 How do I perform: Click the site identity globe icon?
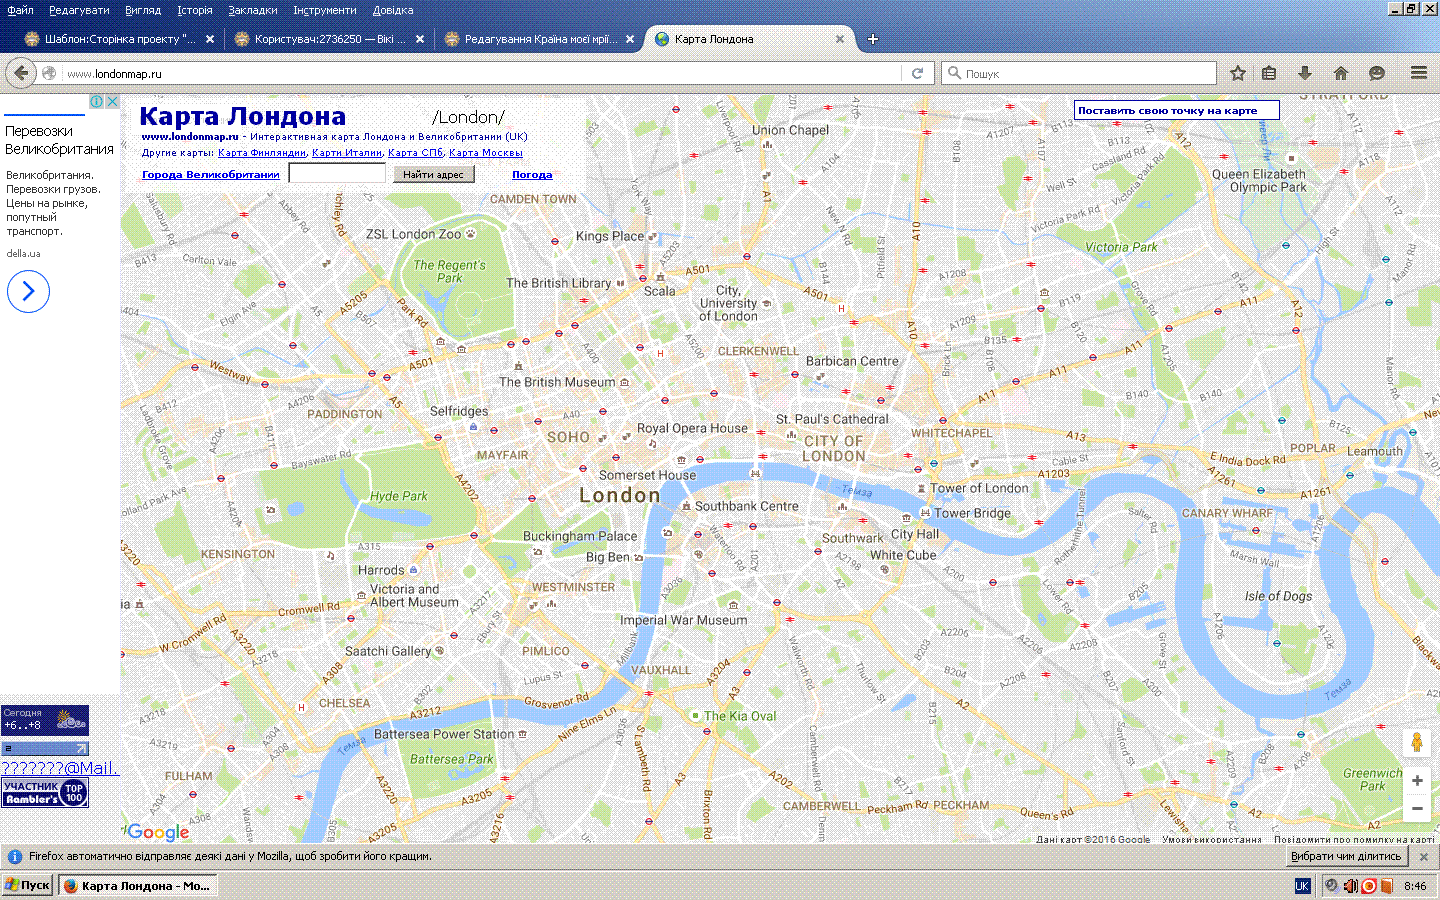(x=49, y=73)
